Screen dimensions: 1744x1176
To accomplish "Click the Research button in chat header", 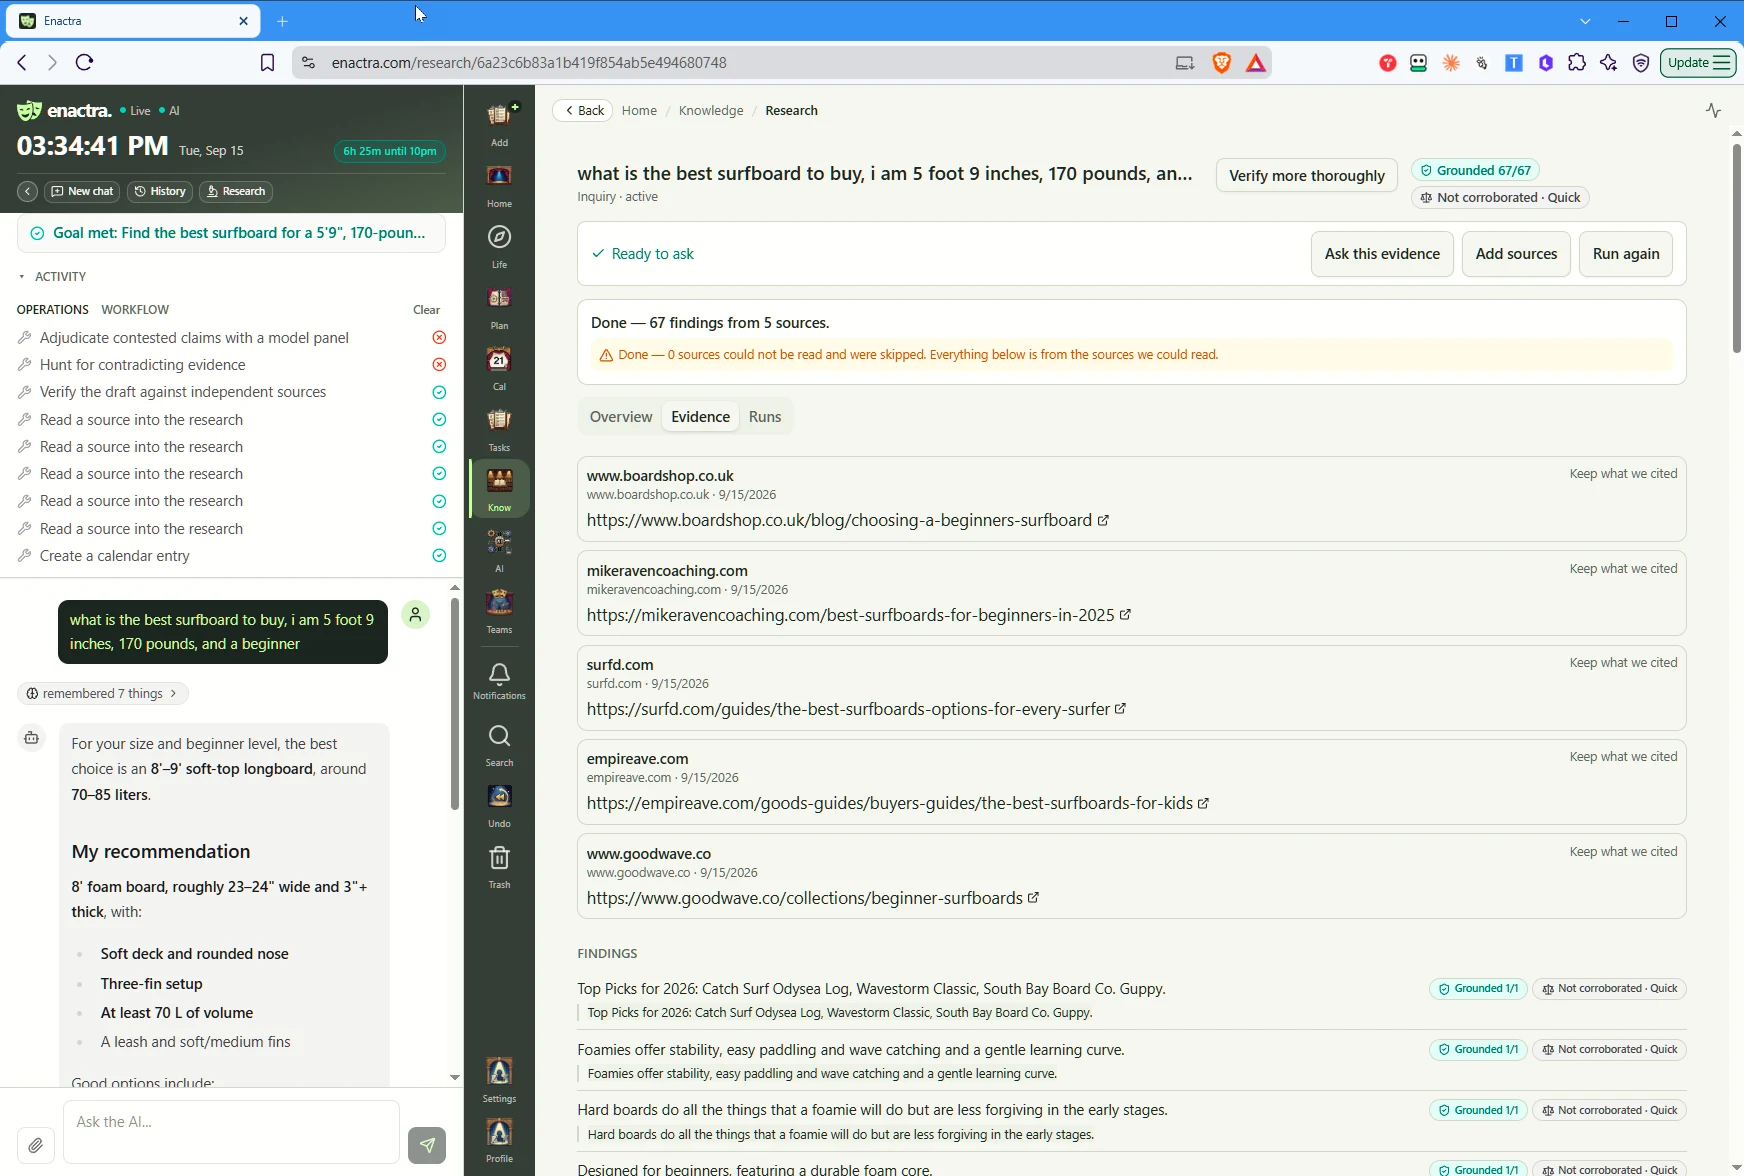I will coord(236,191).
